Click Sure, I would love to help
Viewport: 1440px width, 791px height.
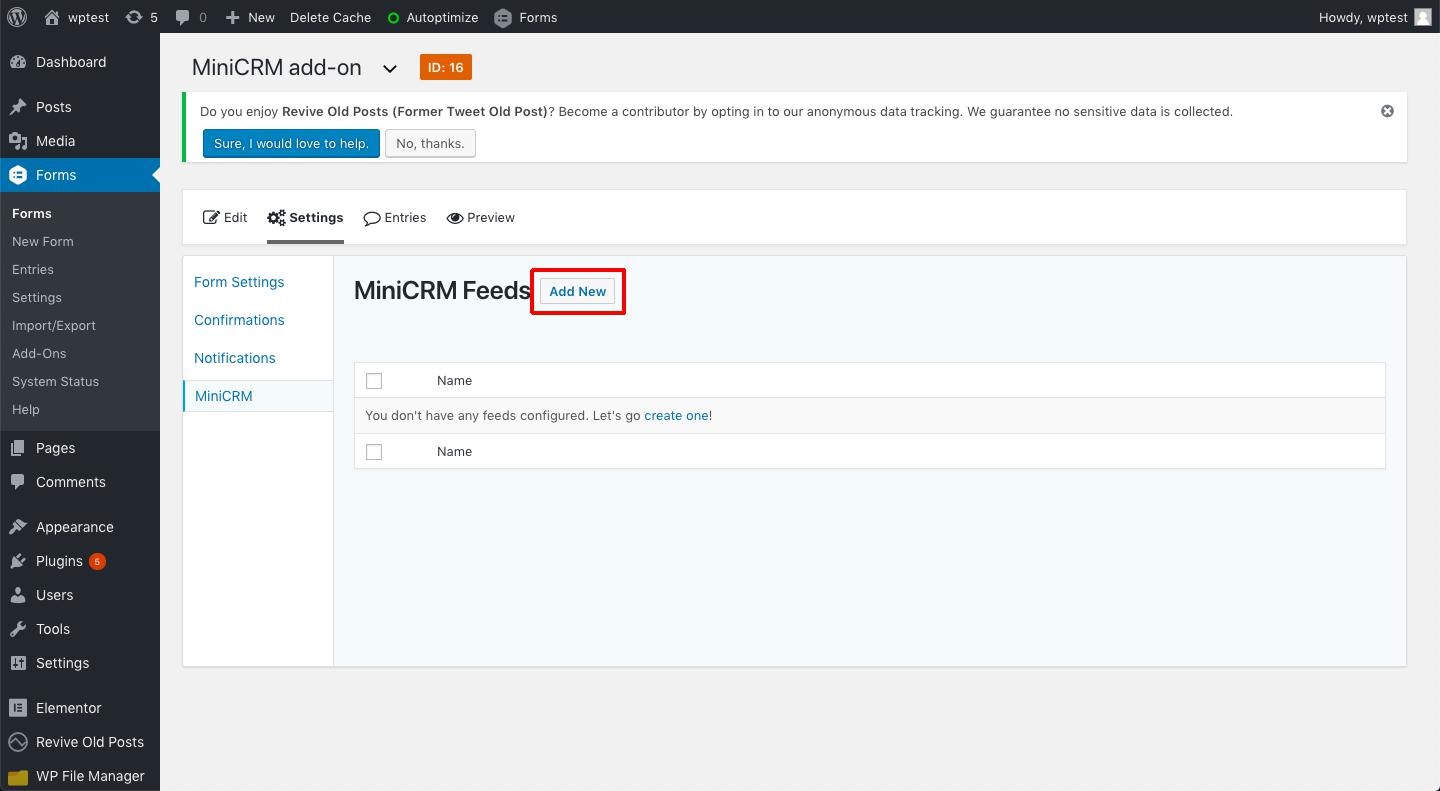pyautogui.click(x=291, y=143)
